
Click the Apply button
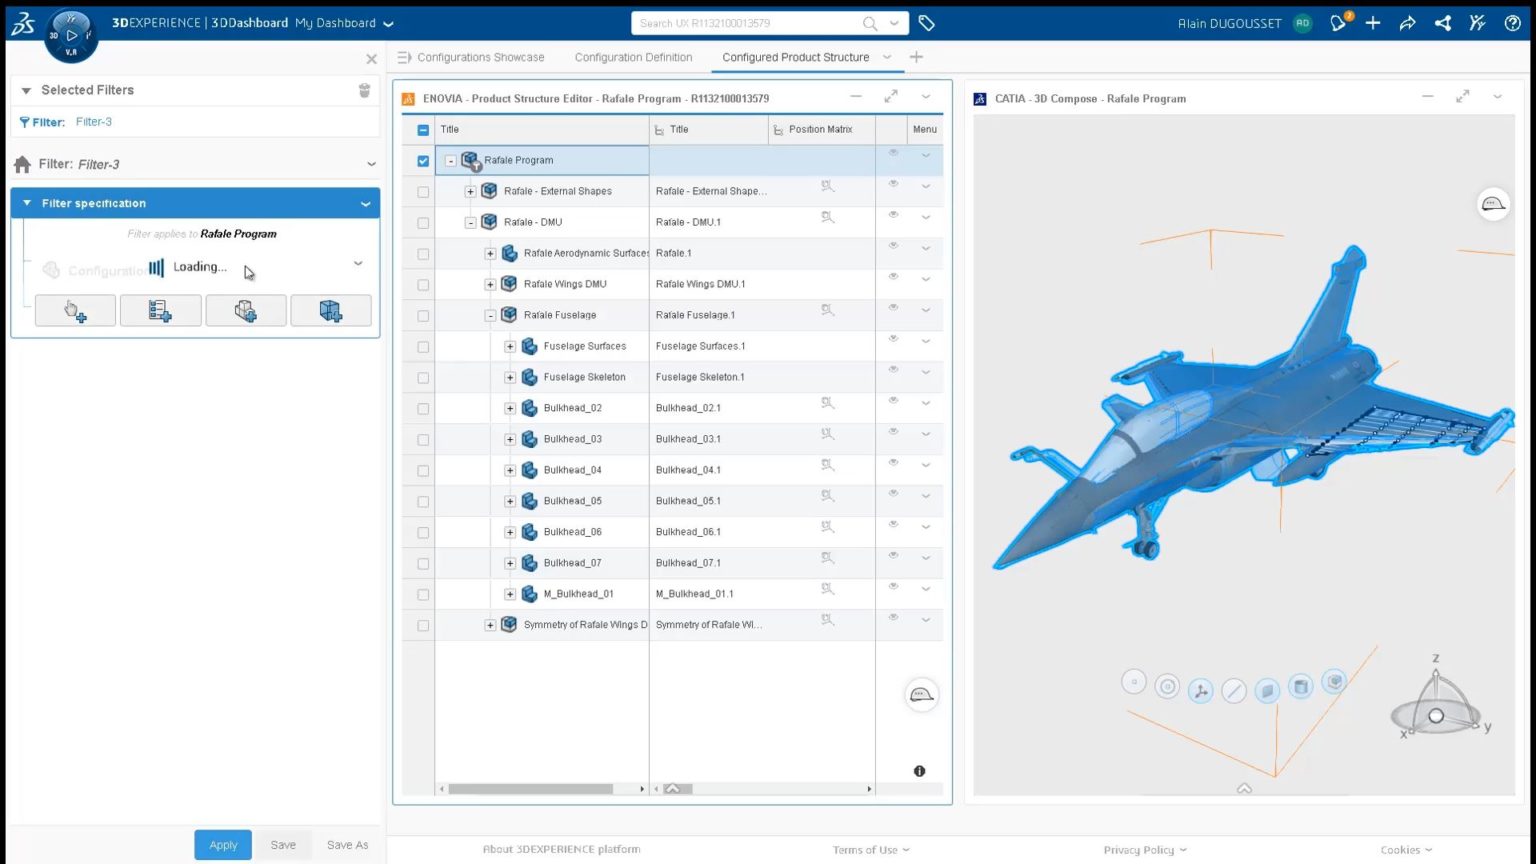(x=223, y=845)
